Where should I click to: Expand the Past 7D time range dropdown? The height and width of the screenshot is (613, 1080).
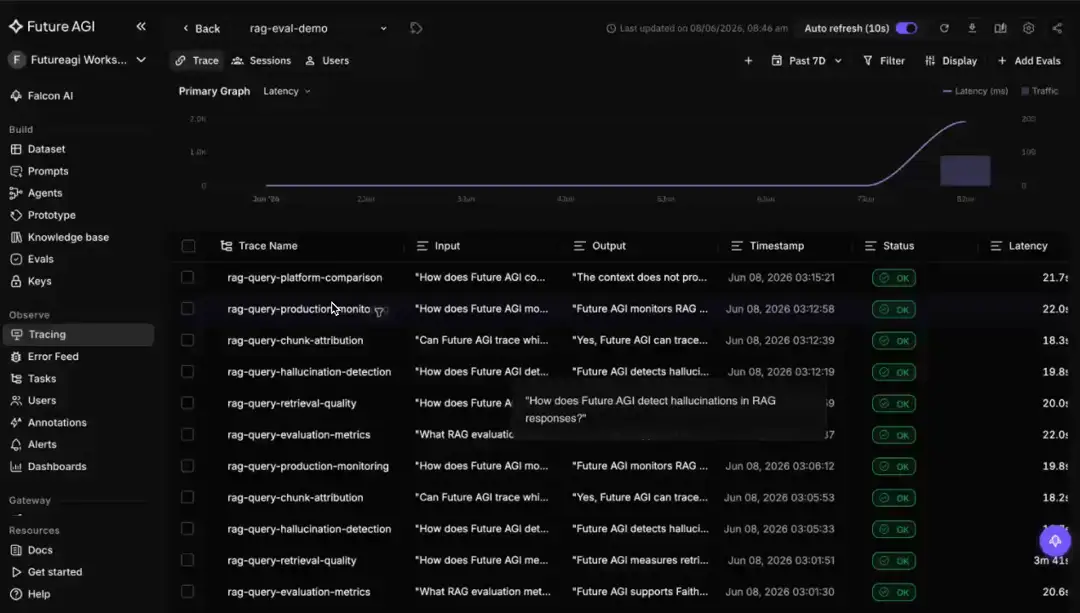click(x=807, y=61)
